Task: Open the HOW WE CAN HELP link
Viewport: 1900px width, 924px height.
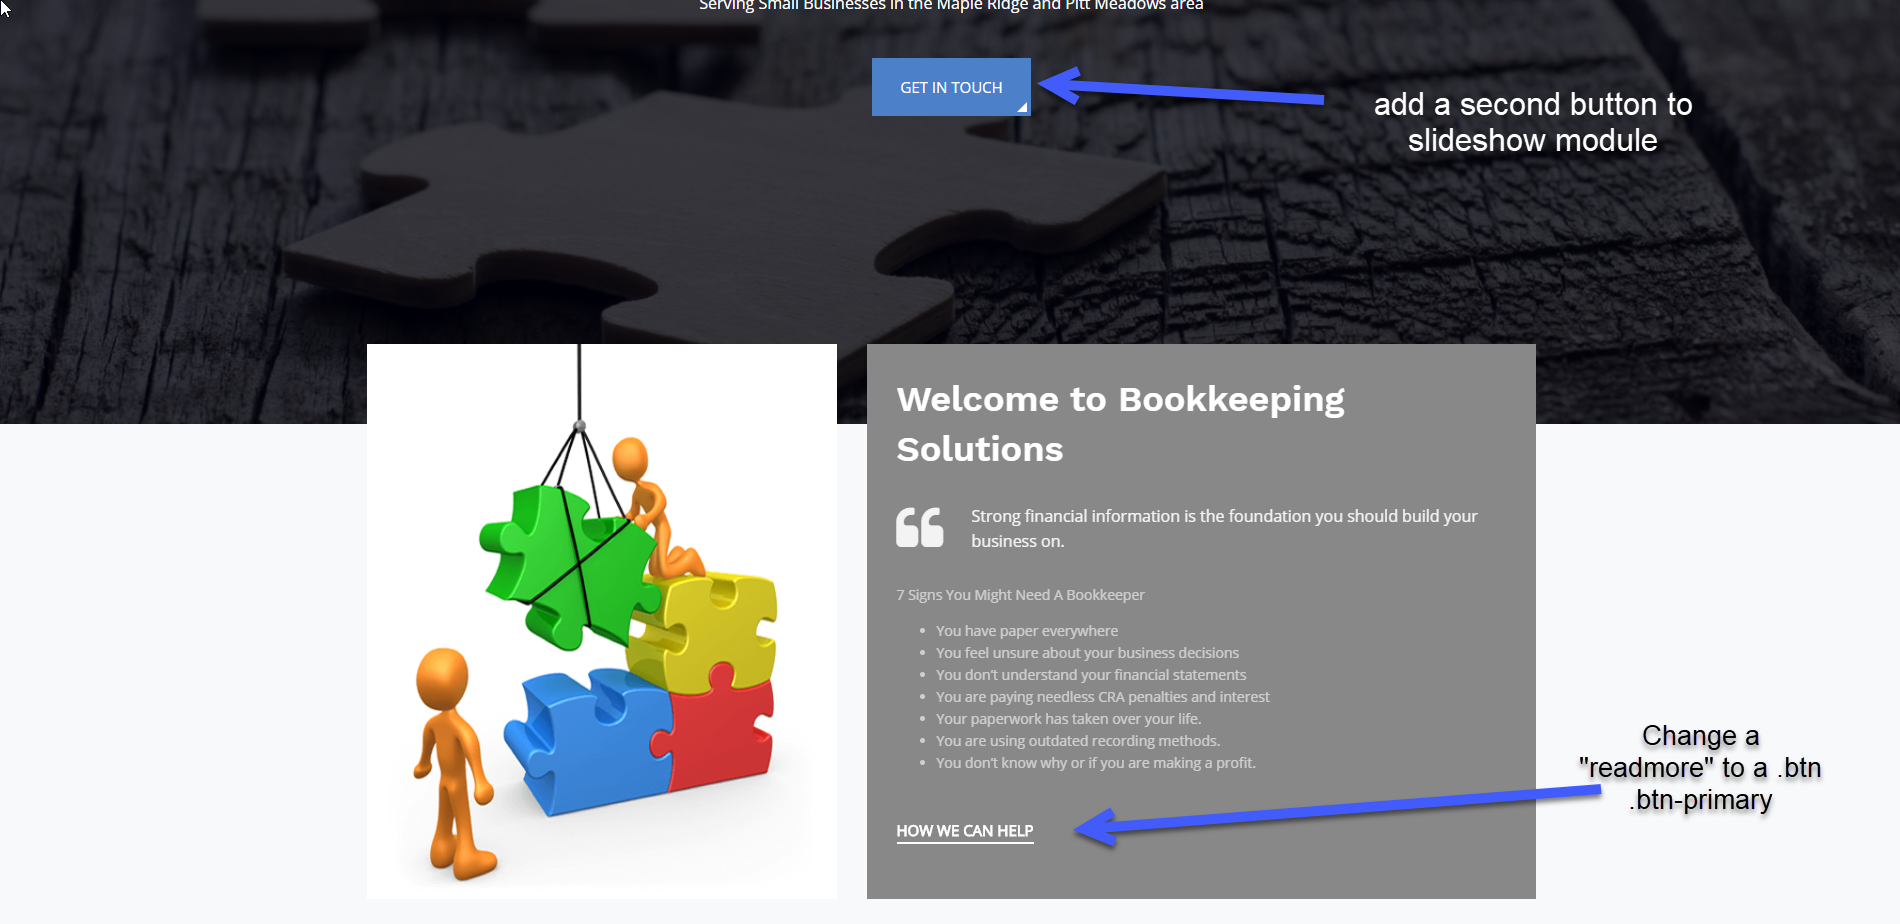Action: pos(965,831)
